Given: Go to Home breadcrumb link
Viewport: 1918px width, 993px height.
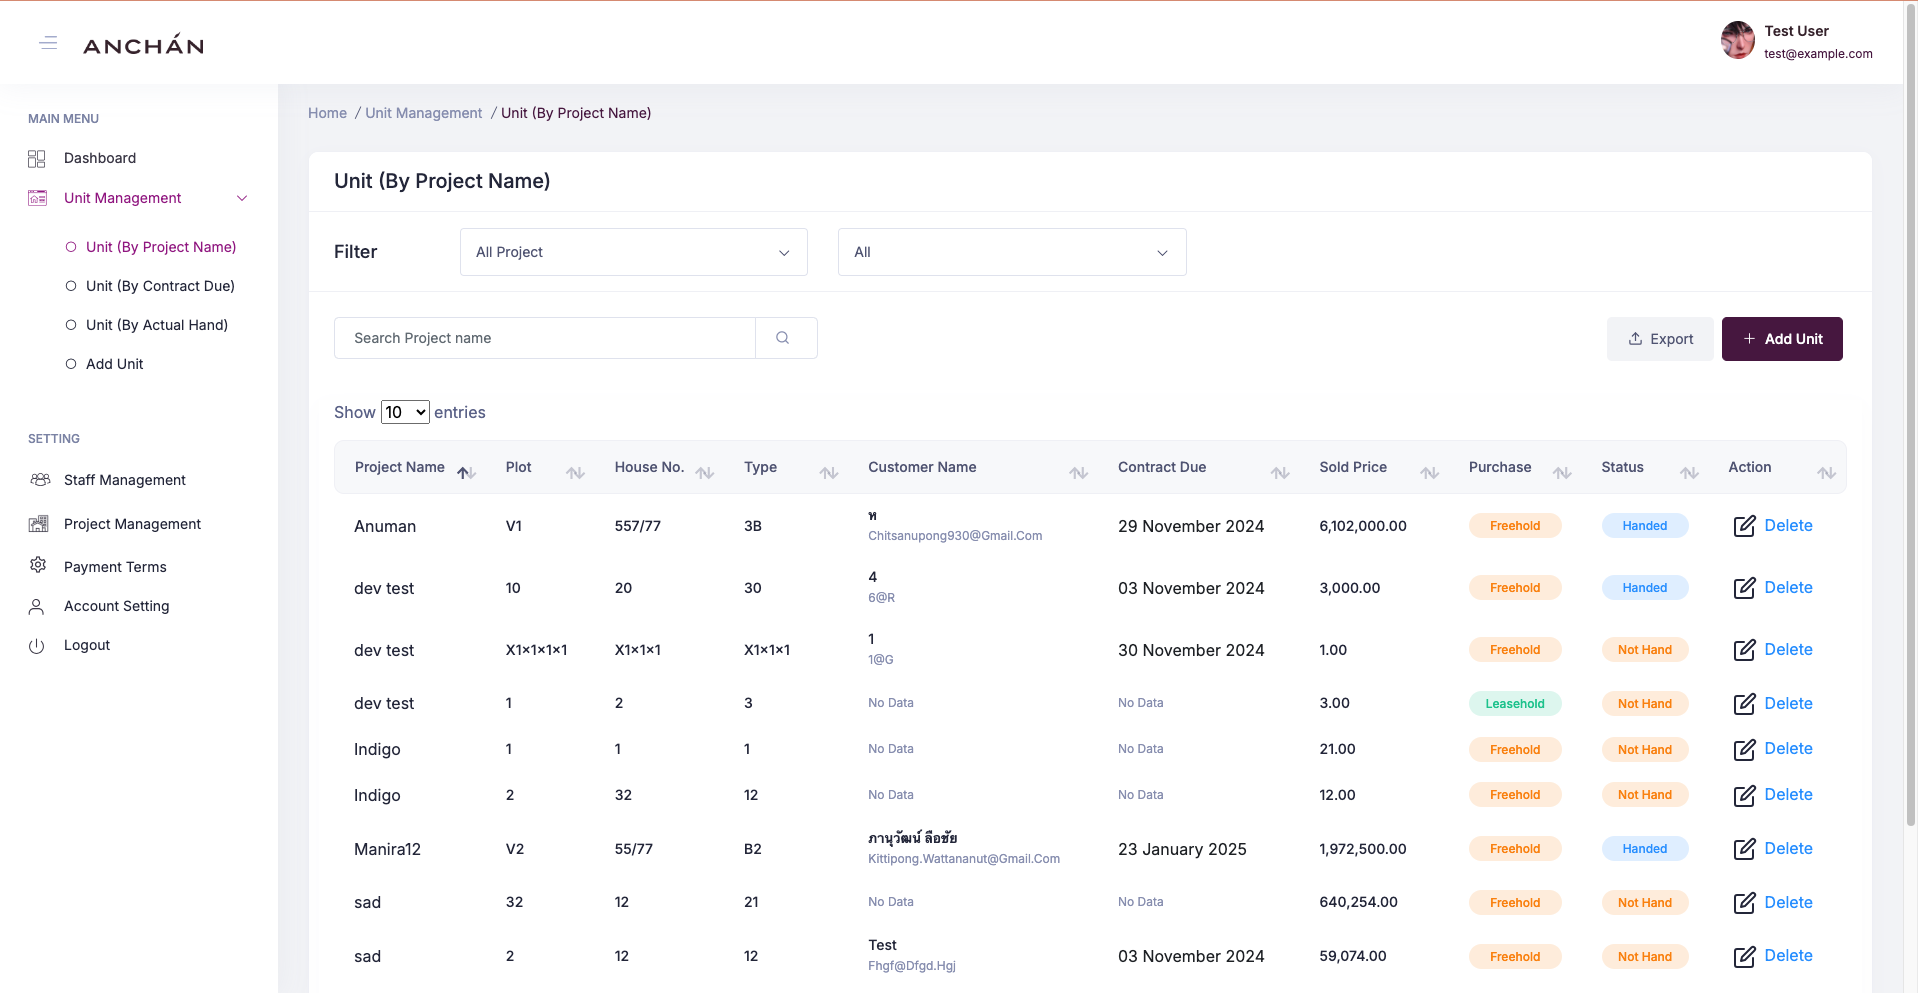Looking at the screenshot, I should click(x=327, y=113).
